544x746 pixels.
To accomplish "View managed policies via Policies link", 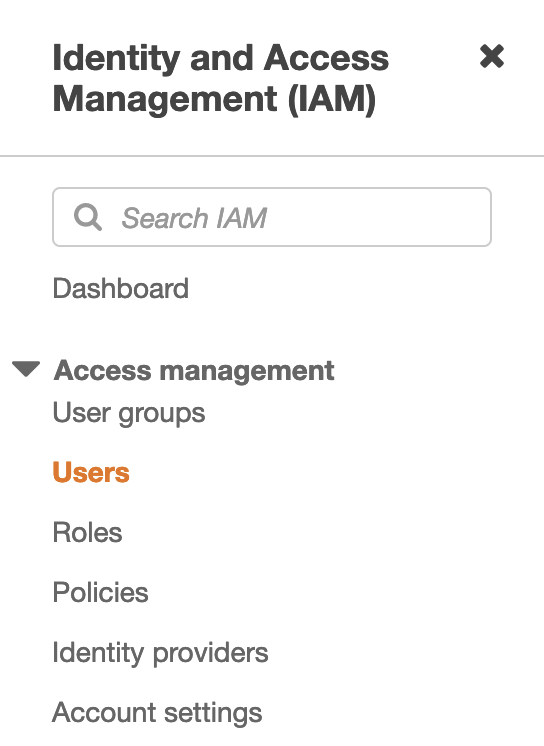I will (100, 592).
